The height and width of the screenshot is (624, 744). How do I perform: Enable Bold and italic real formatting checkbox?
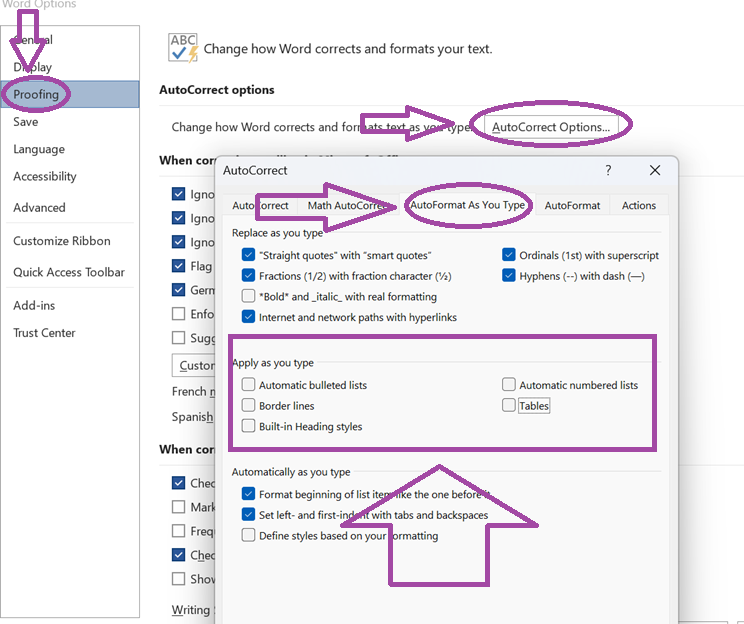(x=248, y=296)
